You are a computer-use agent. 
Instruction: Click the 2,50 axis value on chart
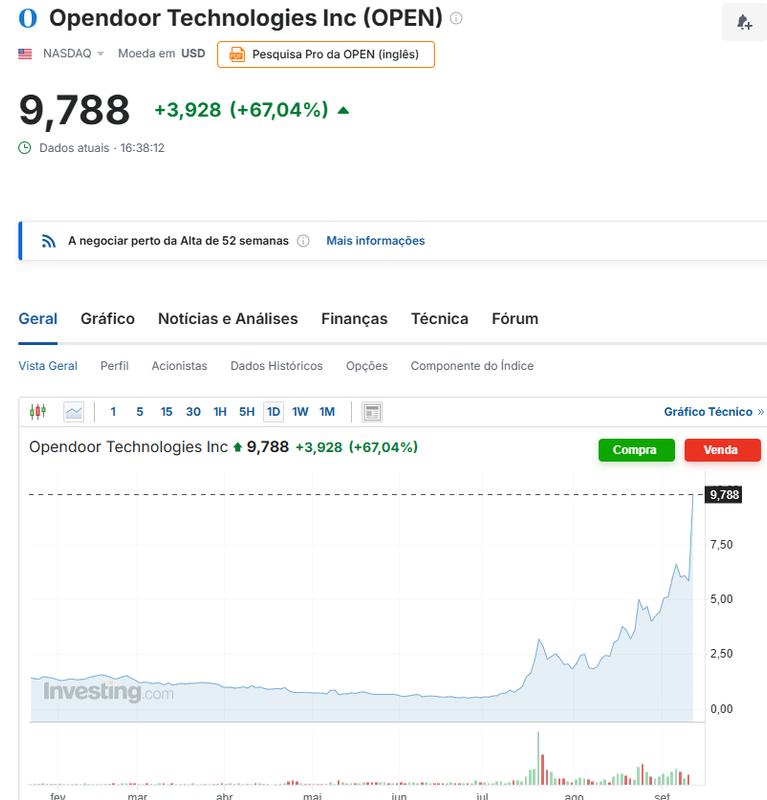coord(721,654)
